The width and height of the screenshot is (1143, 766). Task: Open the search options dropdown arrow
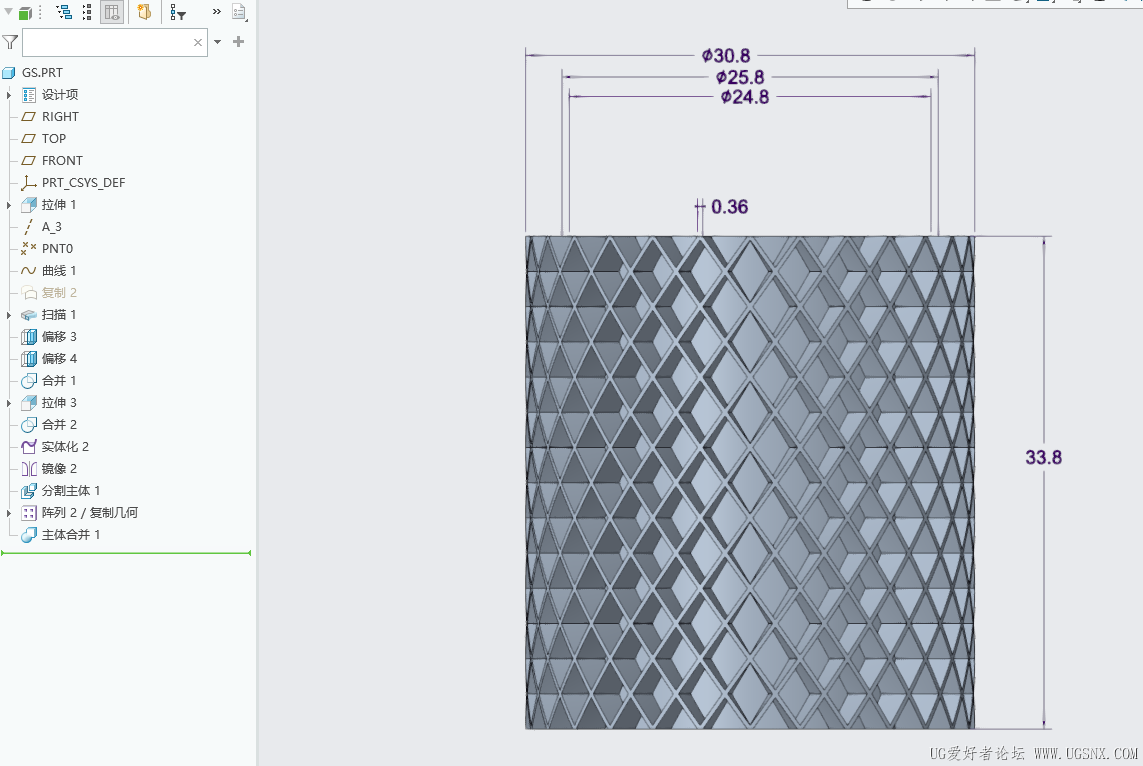coord(217,42)
